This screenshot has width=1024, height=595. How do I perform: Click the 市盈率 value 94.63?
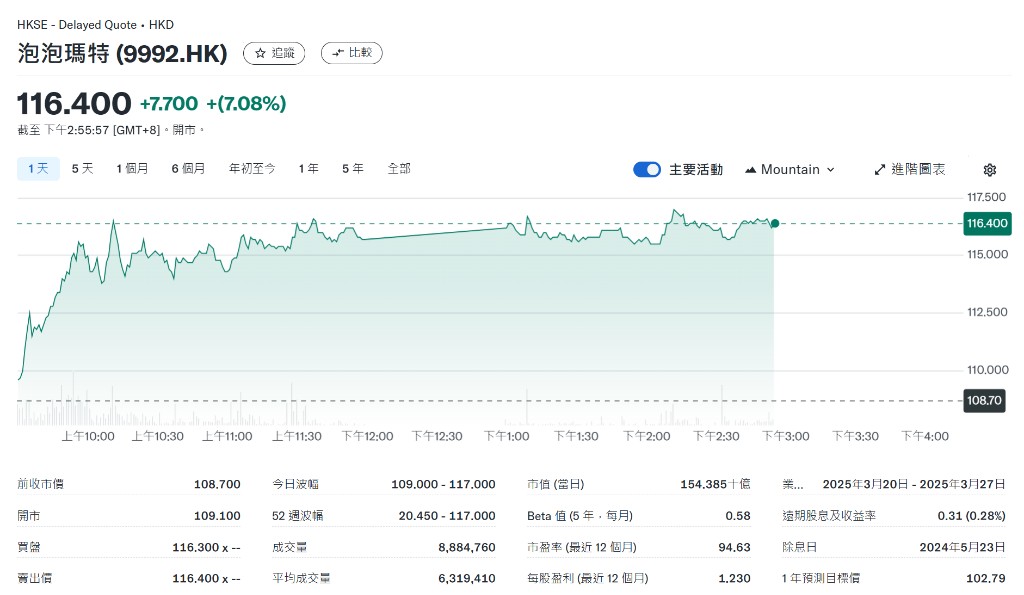point(735,547)
